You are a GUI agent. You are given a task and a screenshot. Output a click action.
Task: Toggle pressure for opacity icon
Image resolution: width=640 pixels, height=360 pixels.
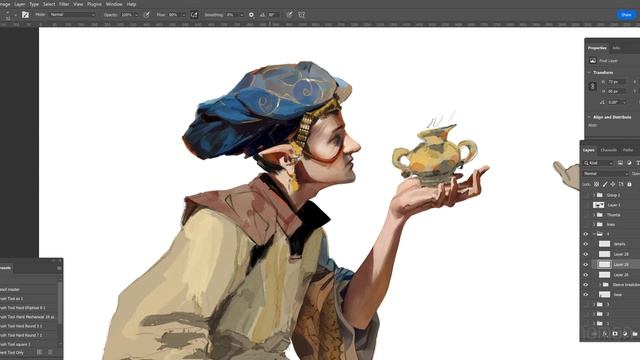tap(147, 15)
